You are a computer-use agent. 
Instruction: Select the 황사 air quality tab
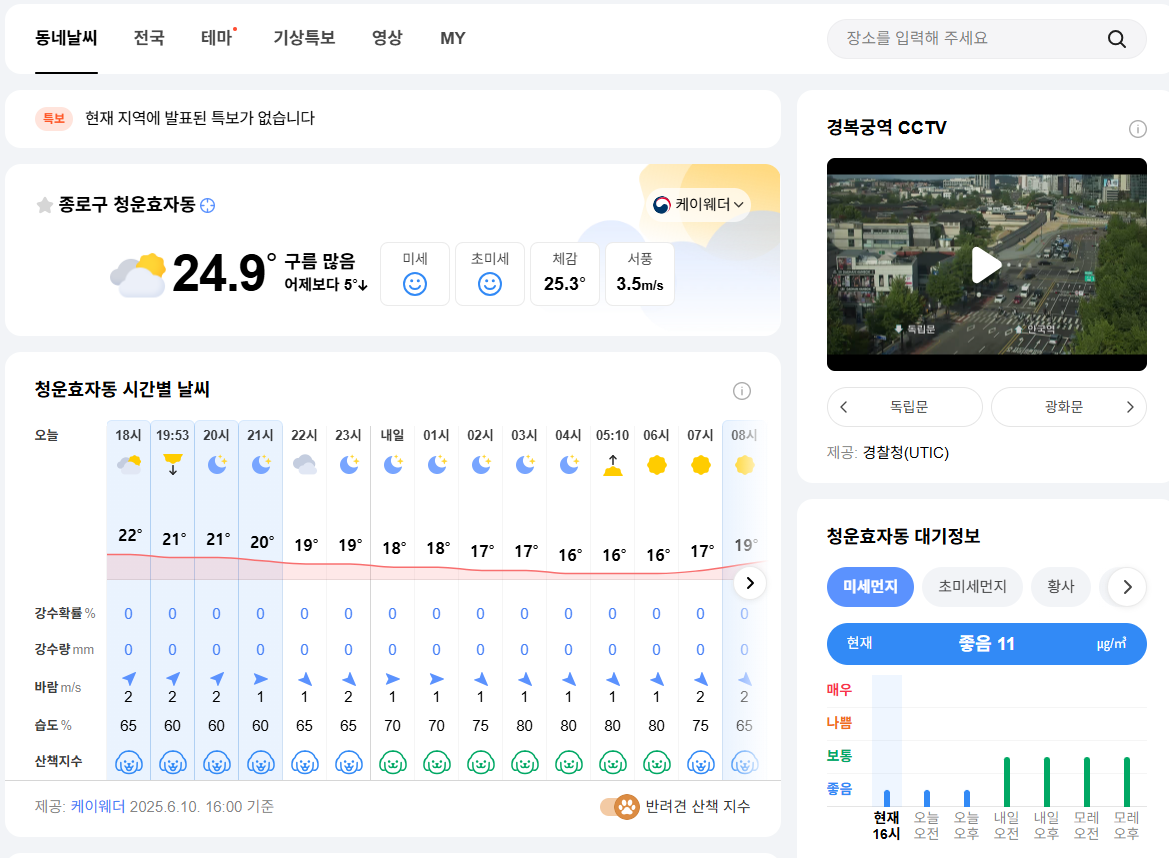(x=1061, y=587)
